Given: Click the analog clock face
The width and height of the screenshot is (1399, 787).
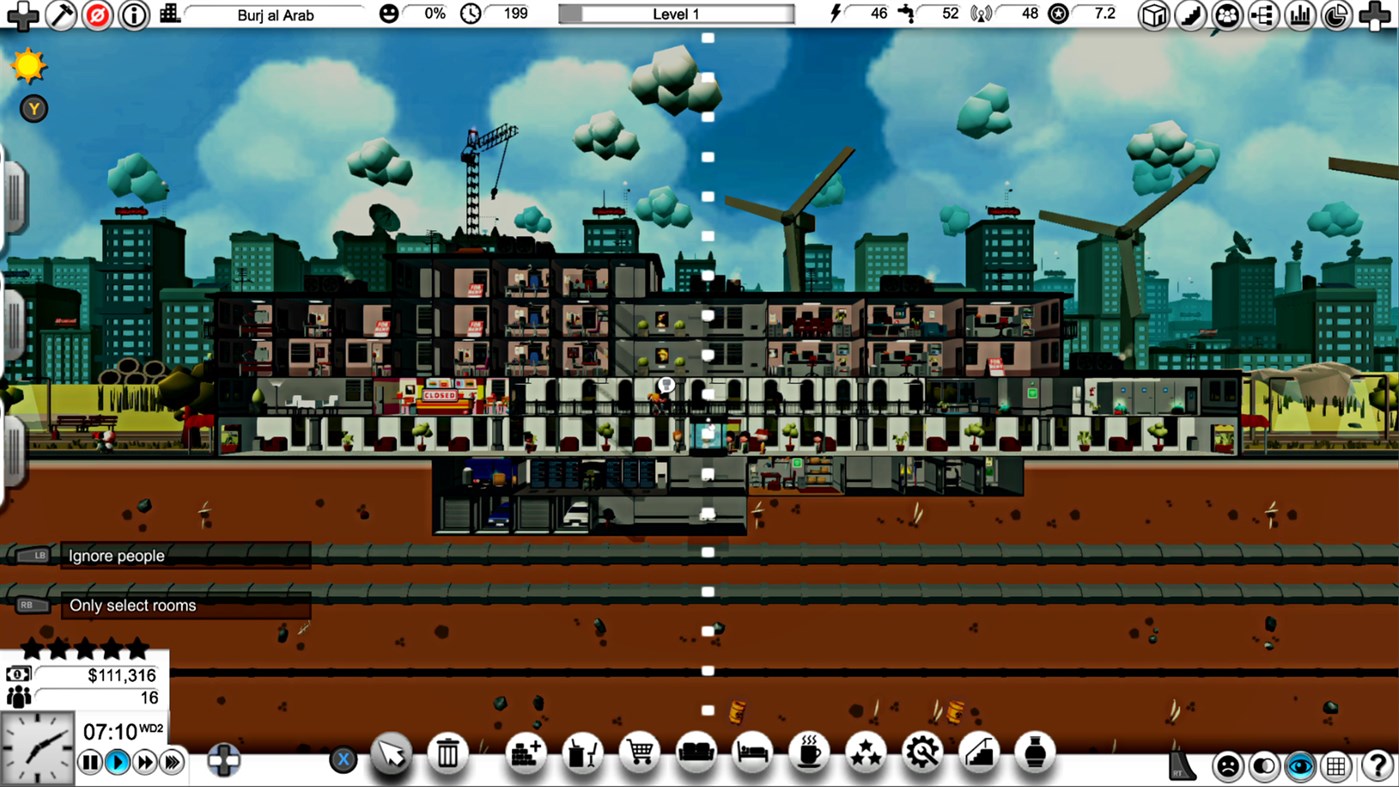Looking at the screenshot, I should [37, 748].
